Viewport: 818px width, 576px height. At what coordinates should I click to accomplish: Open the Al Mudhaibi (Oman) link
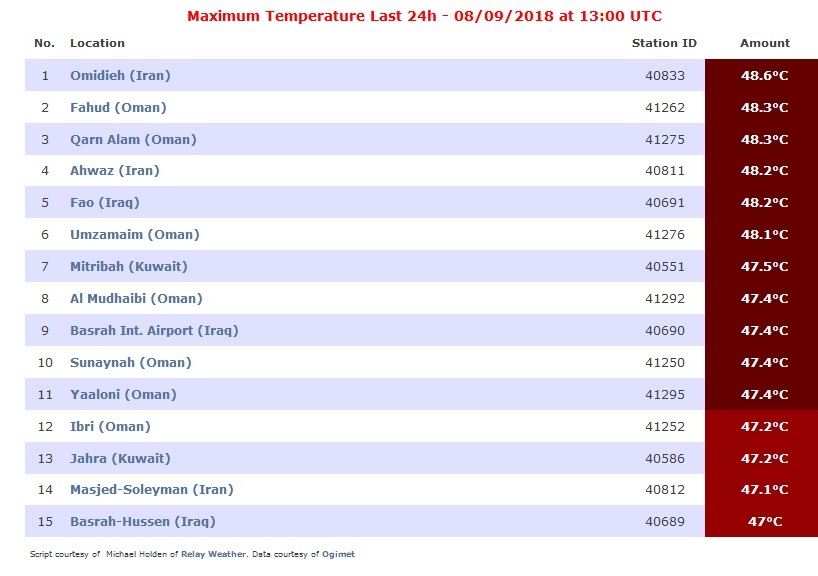[x=136, y=298]
